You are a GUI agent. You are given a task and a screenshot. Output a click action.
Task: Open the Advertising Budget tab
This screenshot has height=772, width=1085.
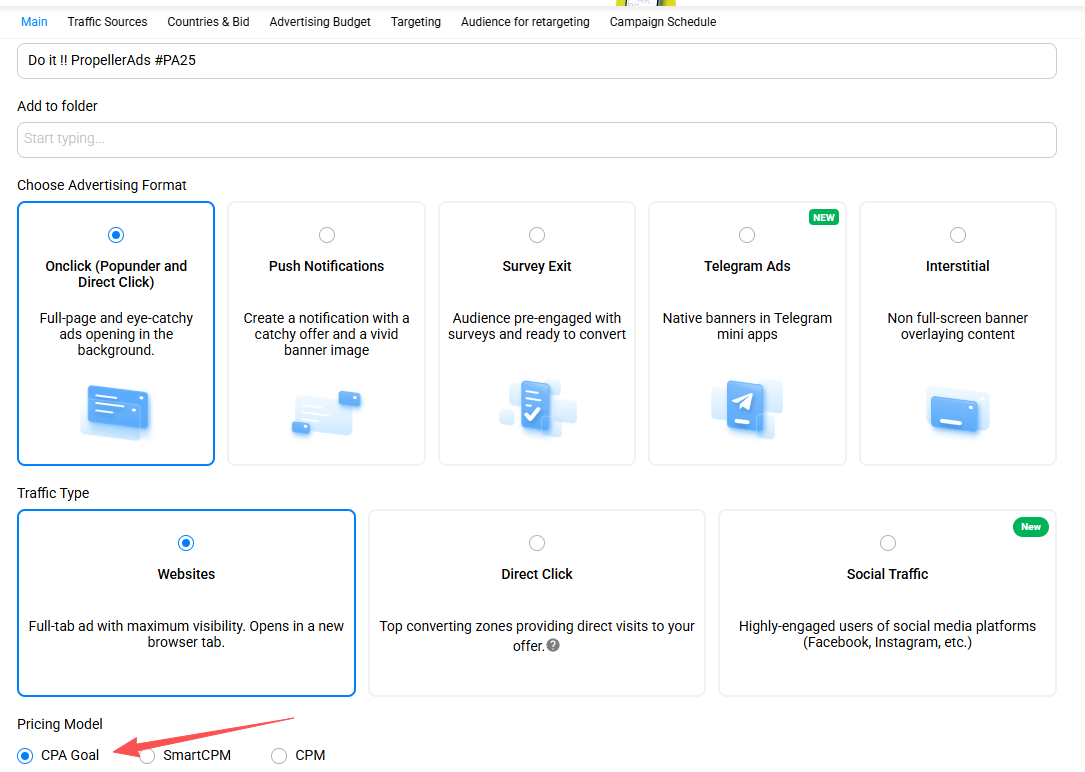click(320, 21)
